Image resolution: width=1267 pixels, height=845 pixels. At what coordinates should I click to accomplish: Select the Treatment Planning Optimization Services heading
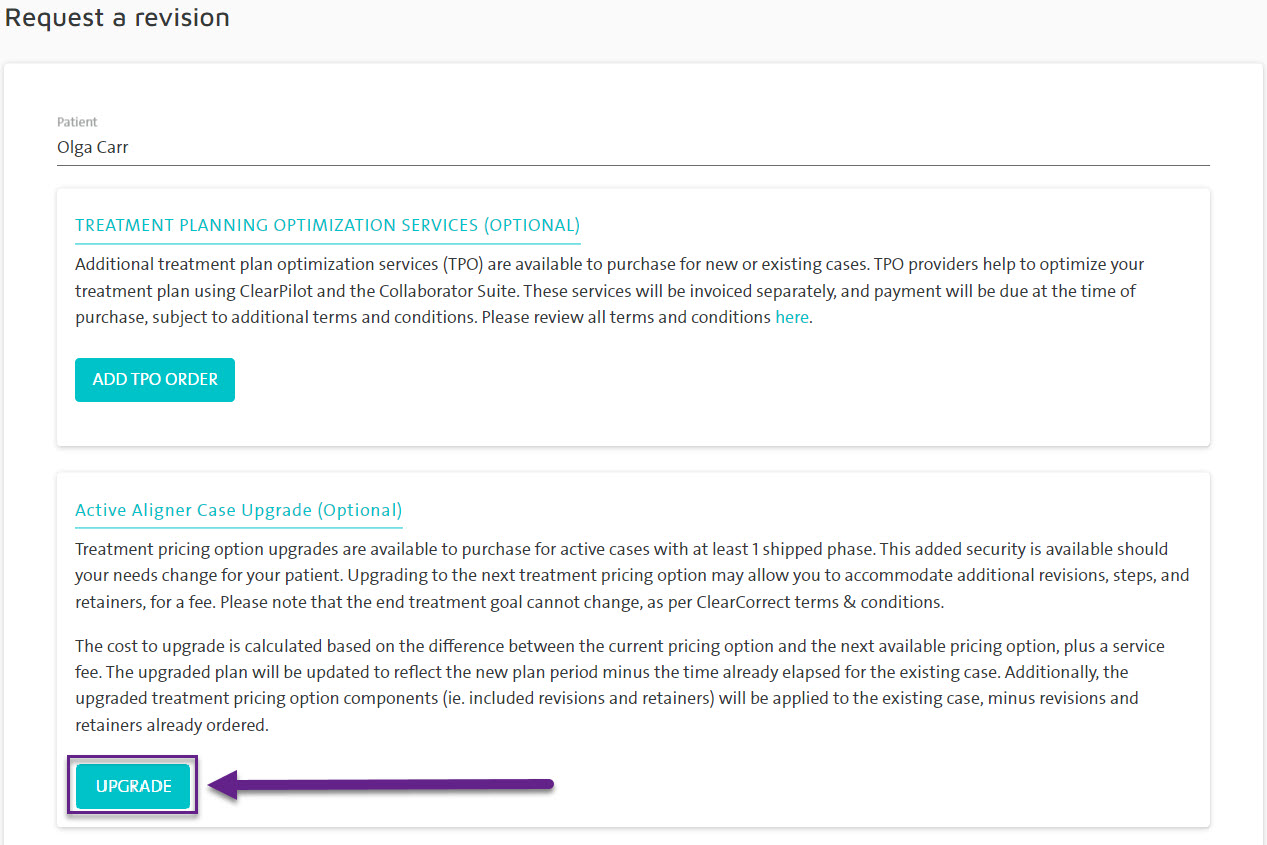point(327,225)
